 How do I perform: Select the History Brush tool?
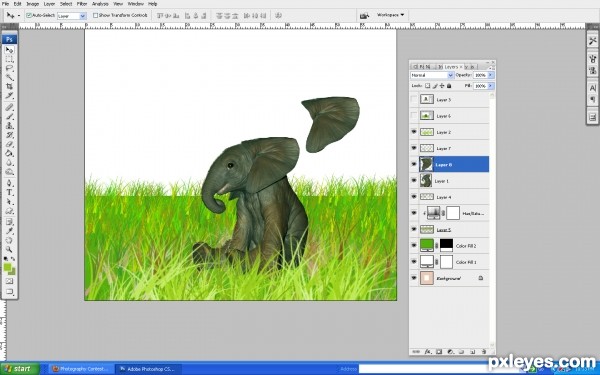coord(9,135)
